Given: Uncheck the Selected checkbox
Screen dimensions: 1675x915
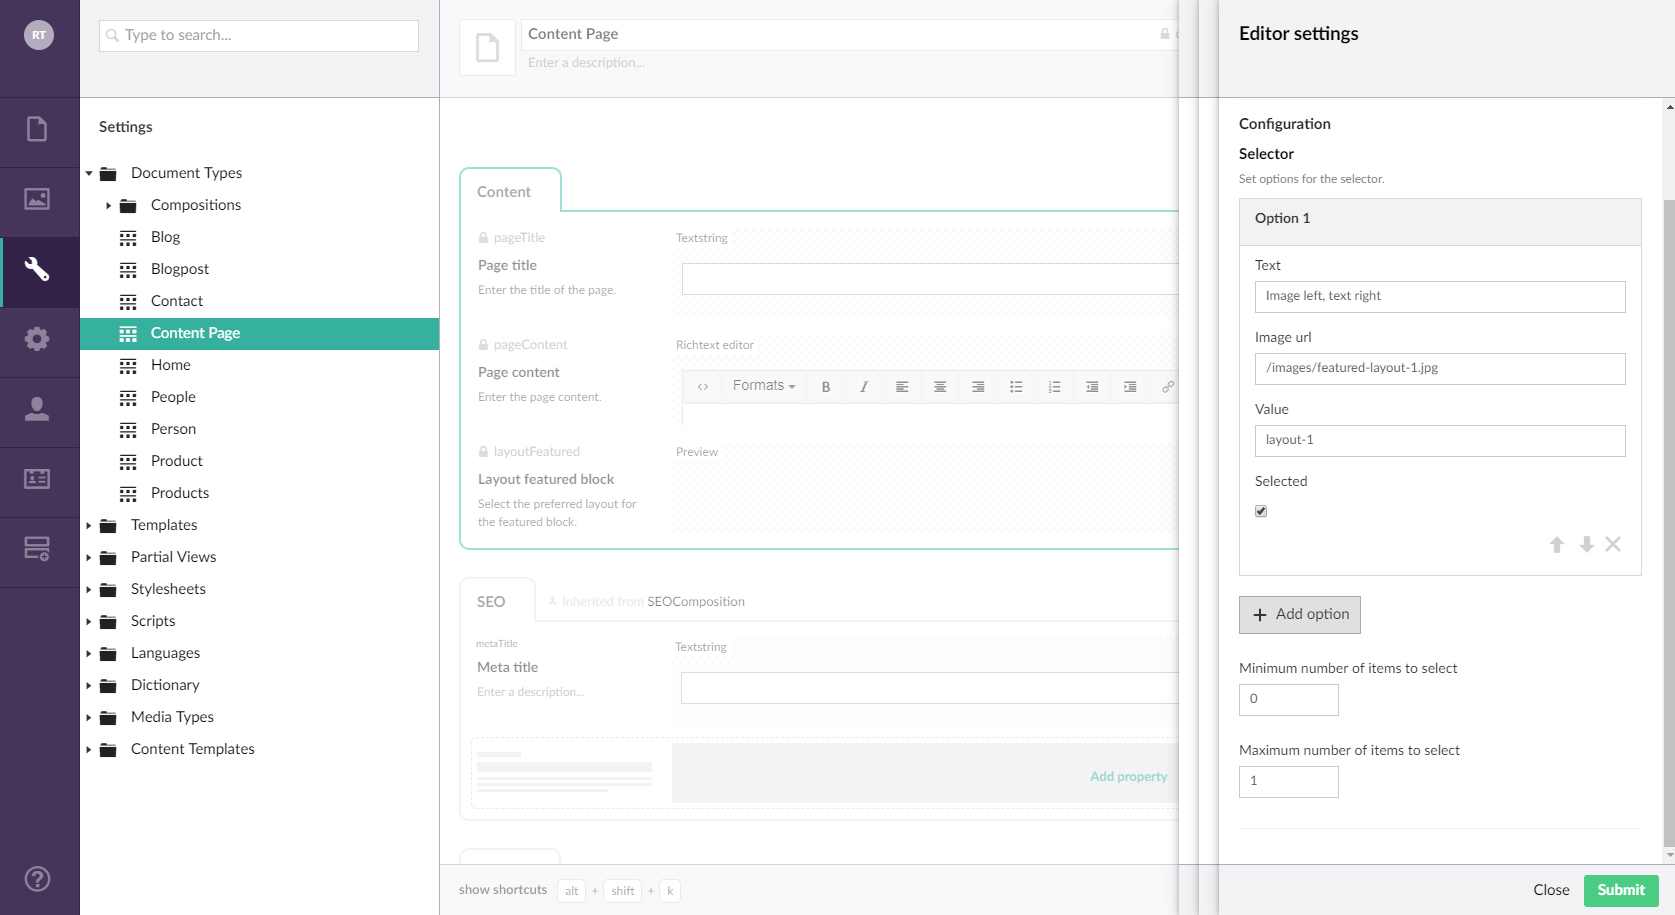Looking at the screenshot, I should point(1261,511).
